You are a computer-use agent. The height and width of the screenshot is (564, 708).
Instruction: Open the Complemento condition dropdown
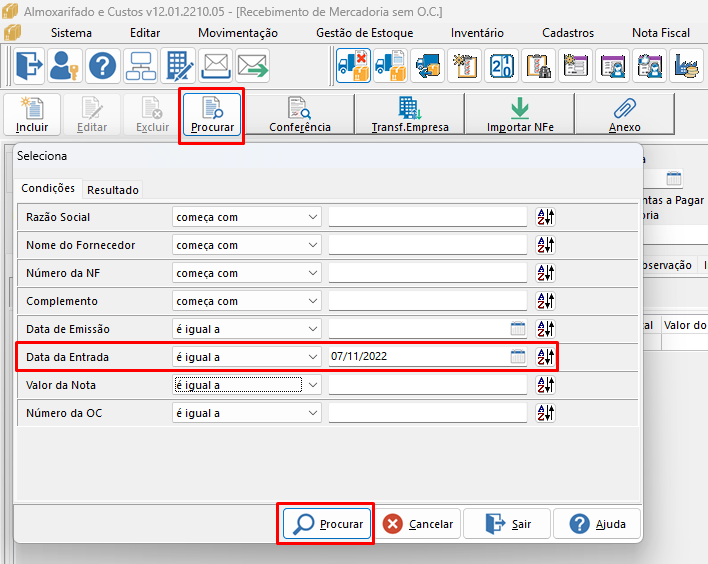(247, 301)
